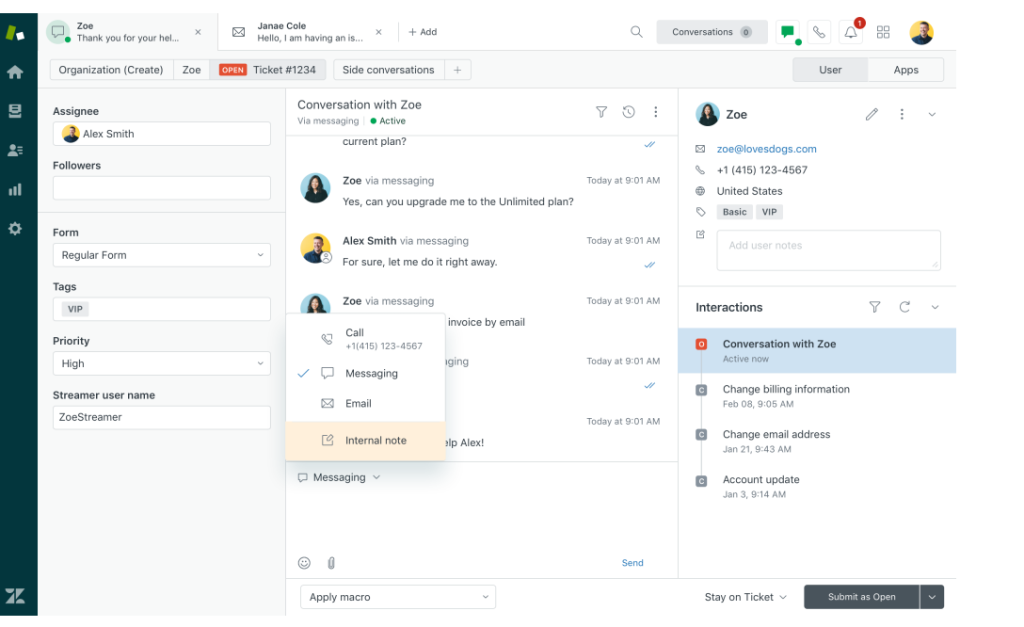Viewport: 1024px width, 627px height.
Task: Toggle the Conversations counter button
Action: 711,31
